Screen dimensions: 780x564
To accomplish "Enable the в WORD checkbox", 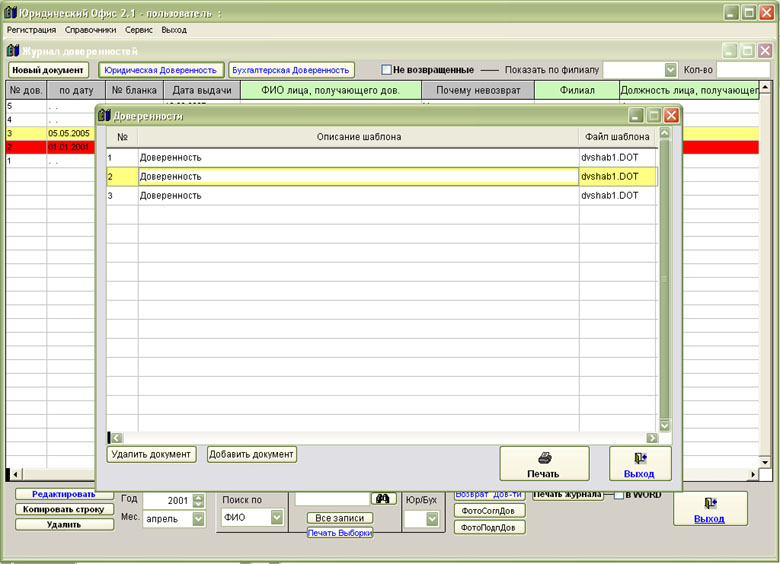I will (x=618, y=495).
